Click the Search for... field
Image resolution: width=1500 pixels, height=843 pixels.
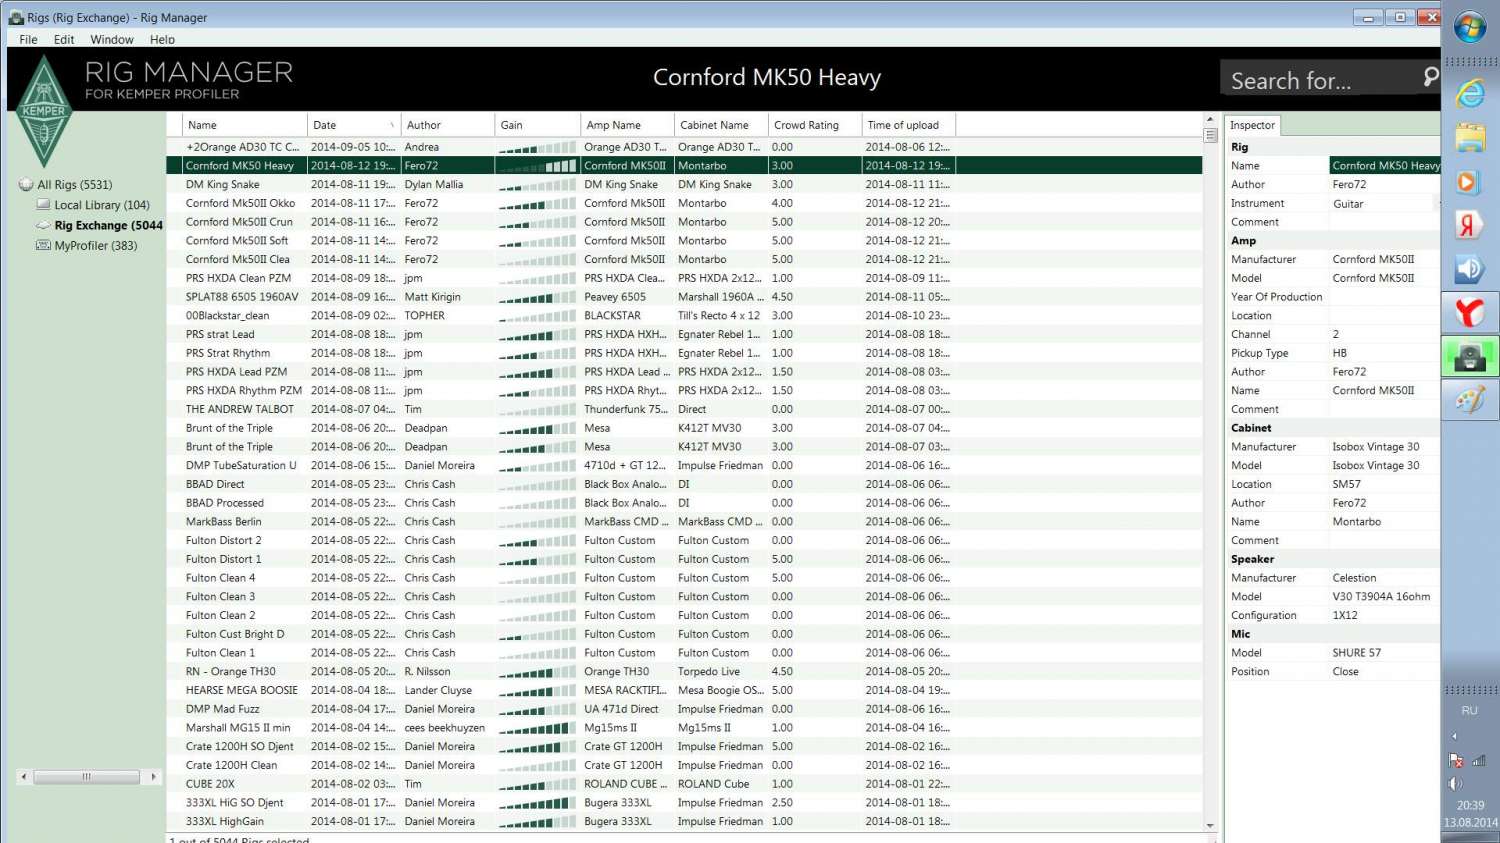[x=1320, y=79]
